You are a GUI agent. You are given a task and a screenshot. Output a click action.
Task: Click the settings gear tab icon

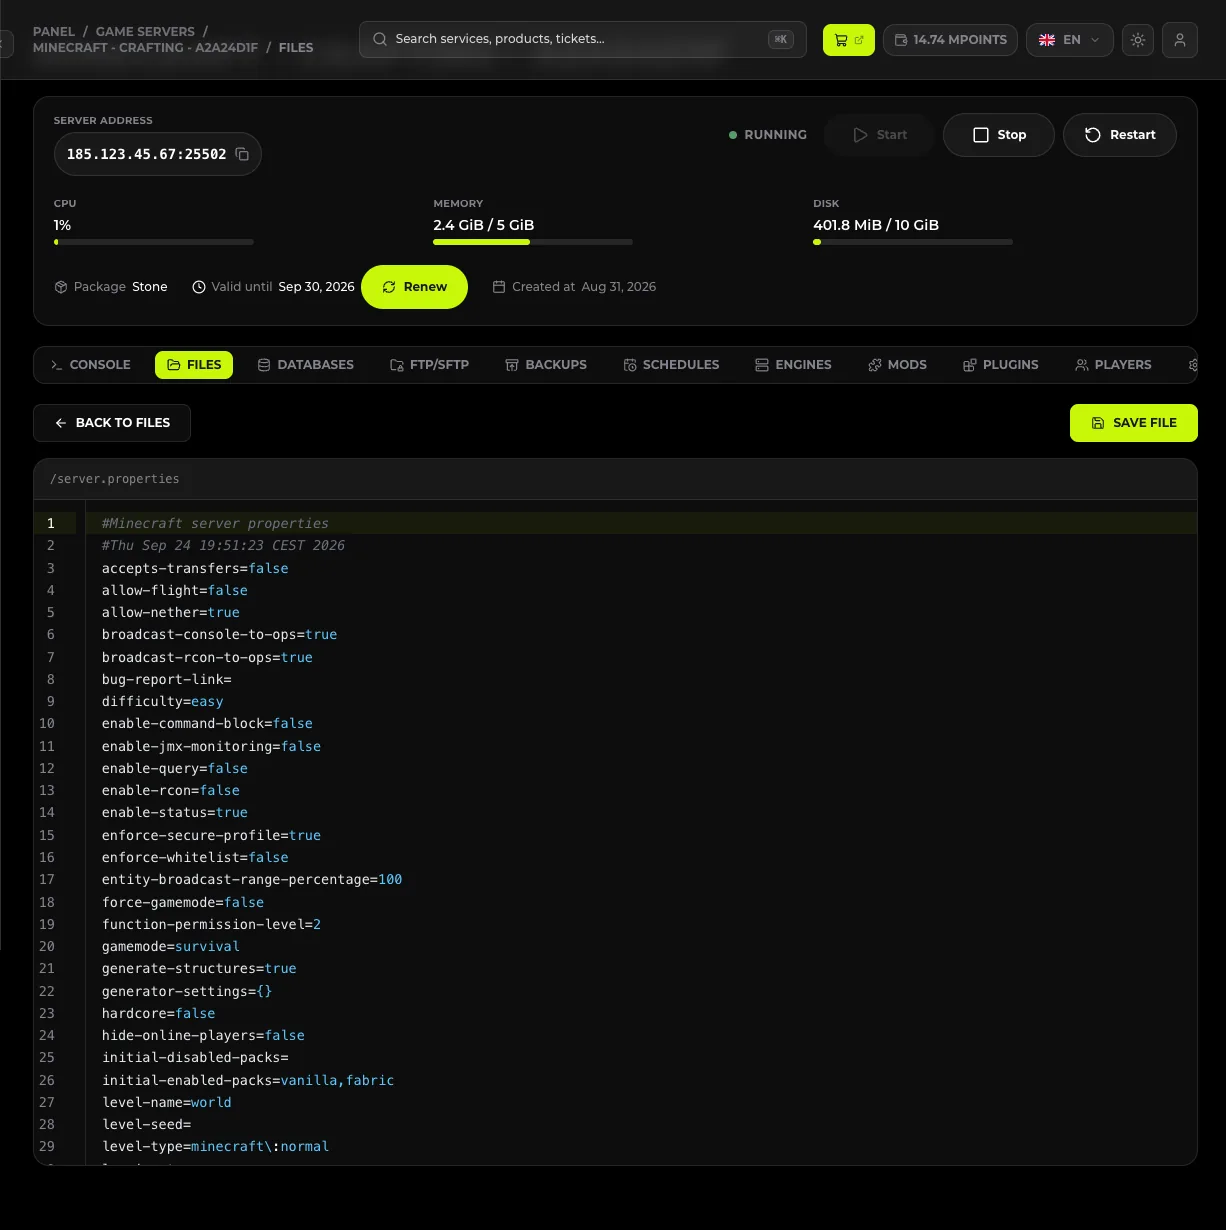(x=1192, y=365)
